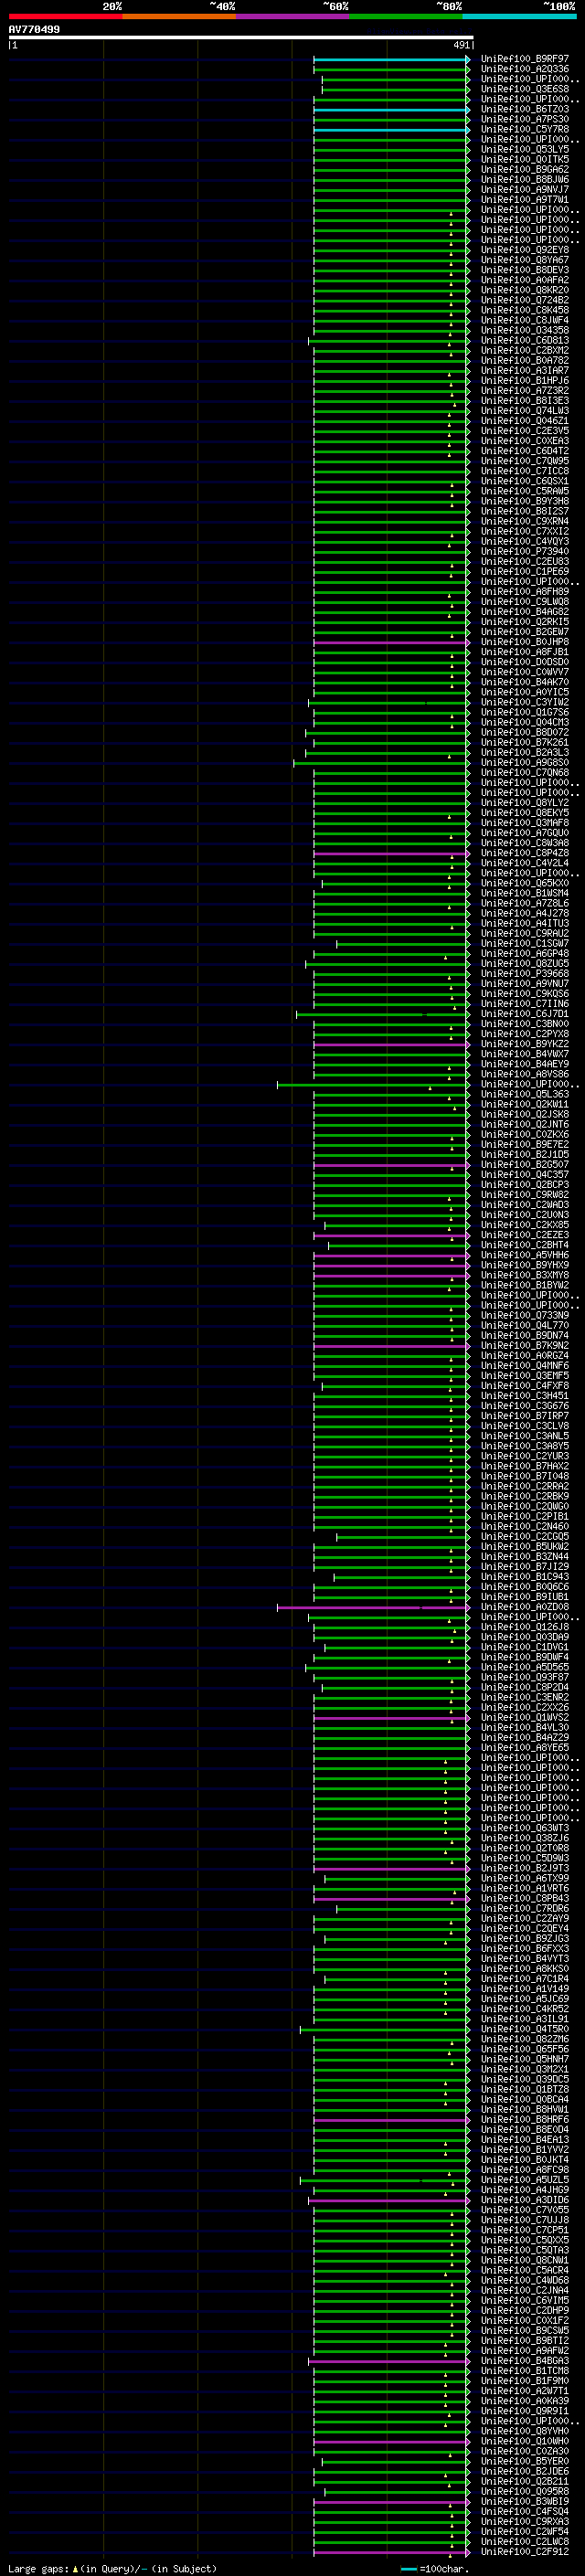This screenshot has width=585, height=2576.
Task: Click the purple ~60% identity legend segment
Action: tap(293, 16)
